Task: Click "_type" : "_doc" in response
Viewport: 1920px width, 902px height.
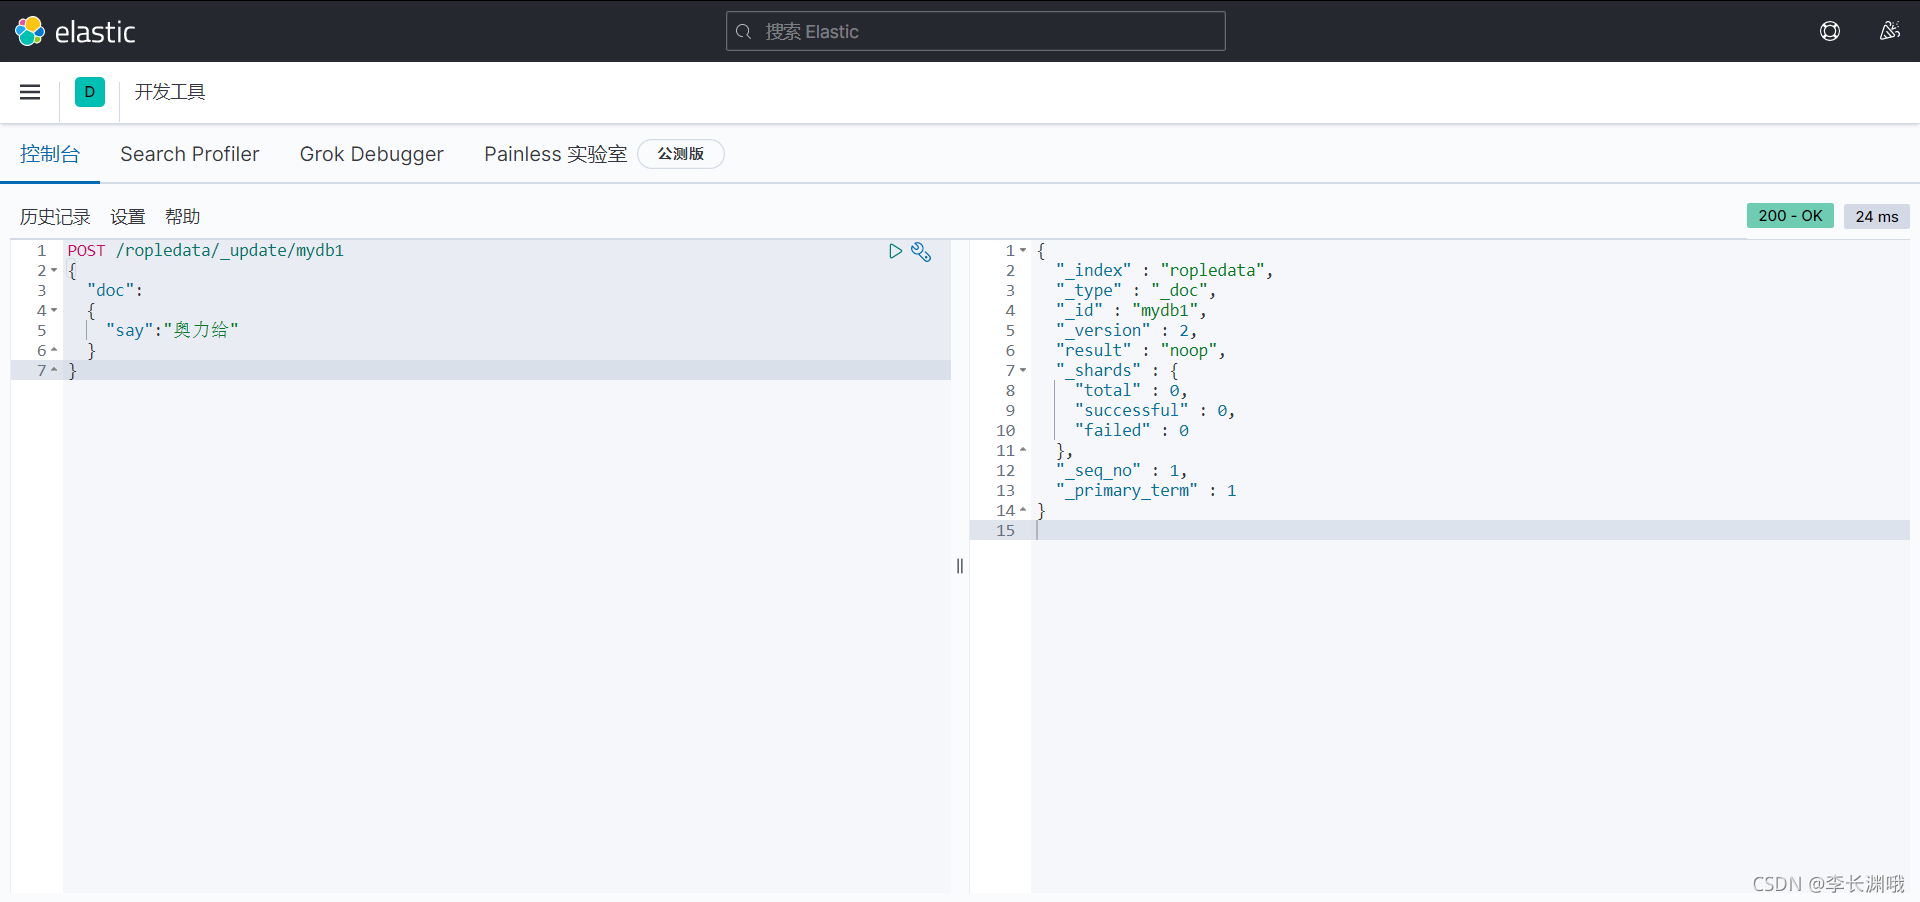Action: pyautogui.click(x=1136, y=290)
